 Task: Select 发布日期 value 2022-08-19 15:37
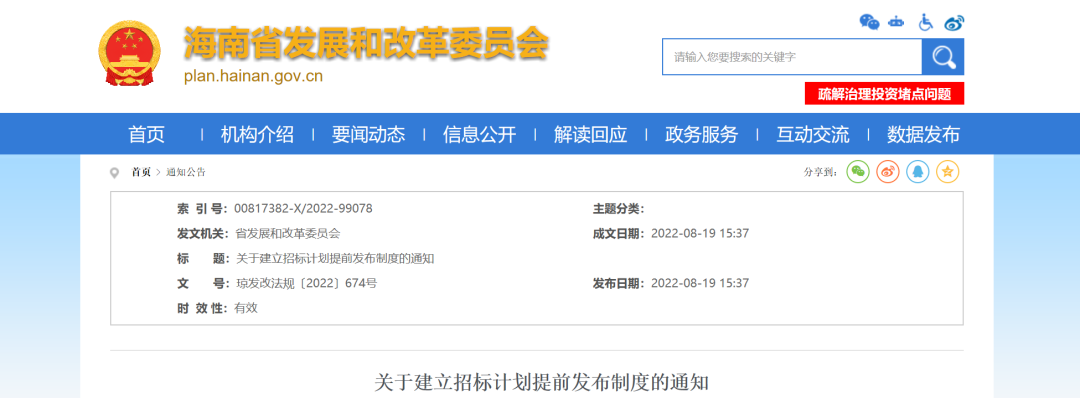[700, 283]
